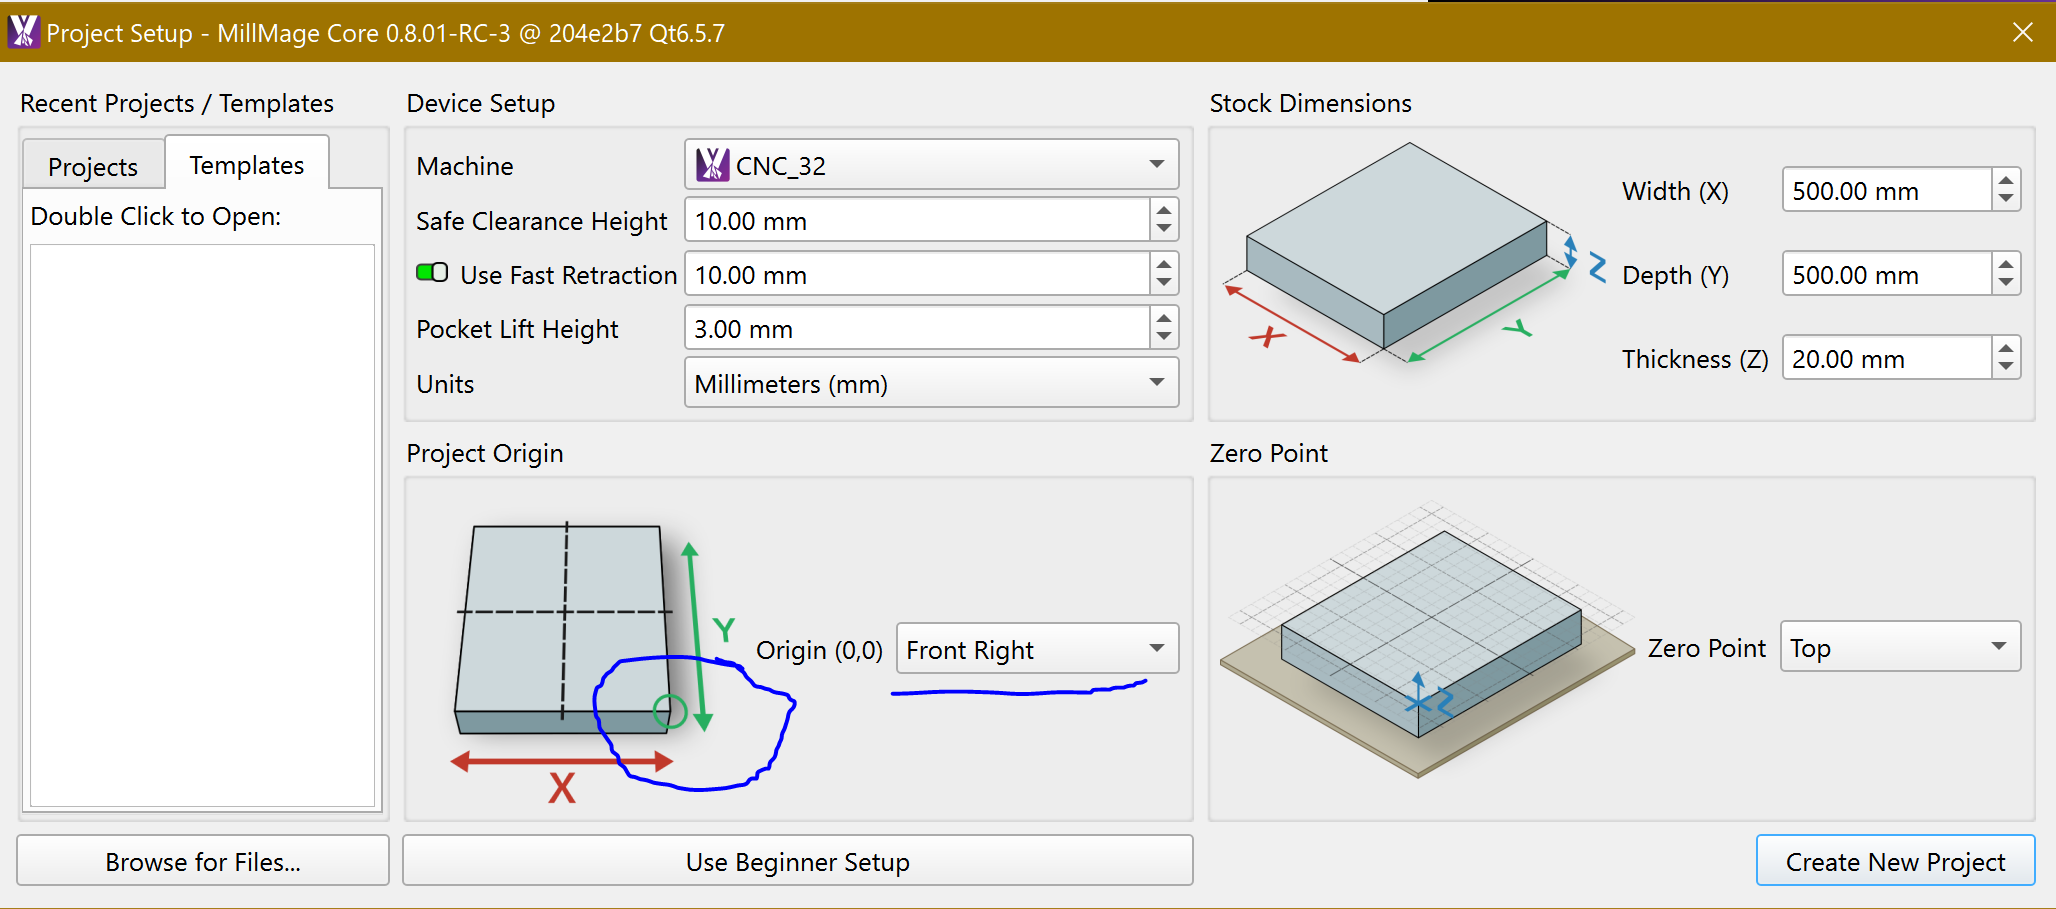
Task: Click the MillMage app icon in title bar
Action: [x=23, y=32]
